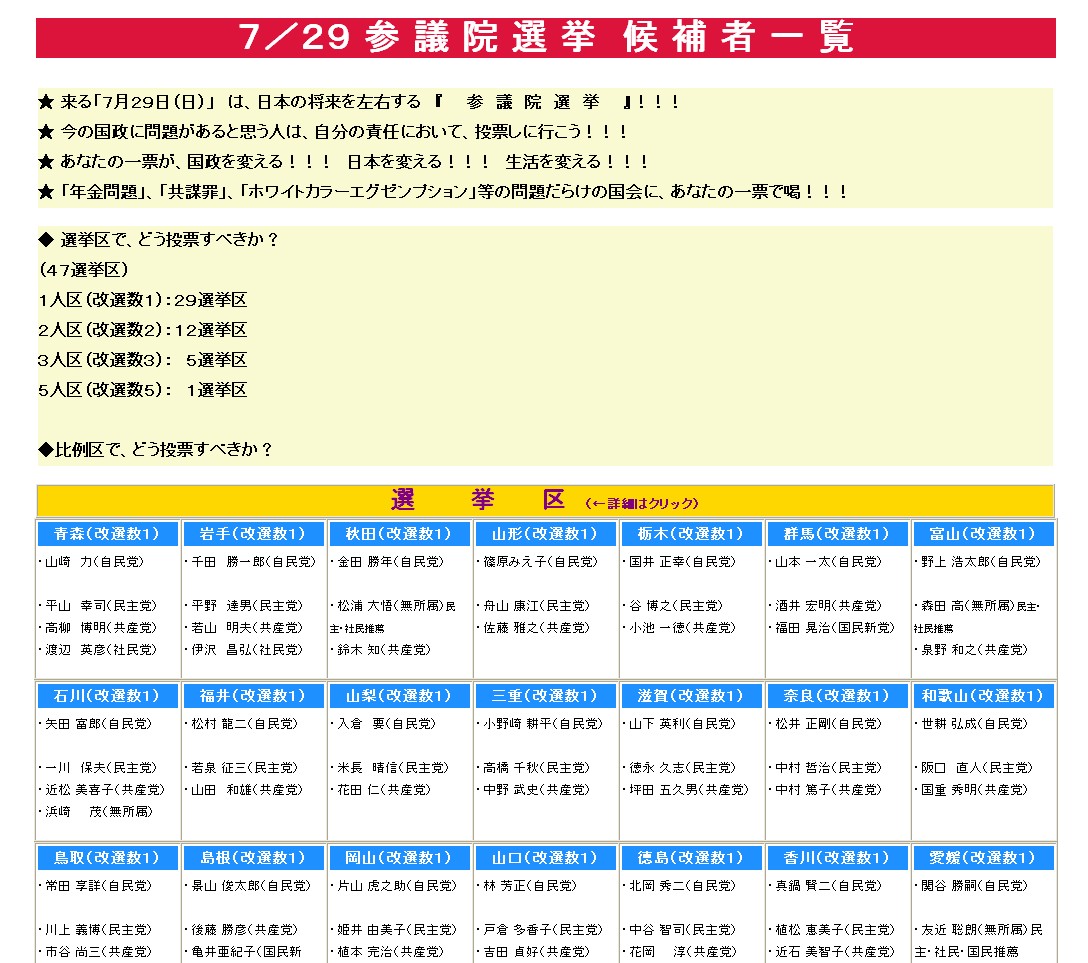The image size is (1088, 963).
Task: Click candidate 阪口 直人(民主党)
Action: (974, 767)
